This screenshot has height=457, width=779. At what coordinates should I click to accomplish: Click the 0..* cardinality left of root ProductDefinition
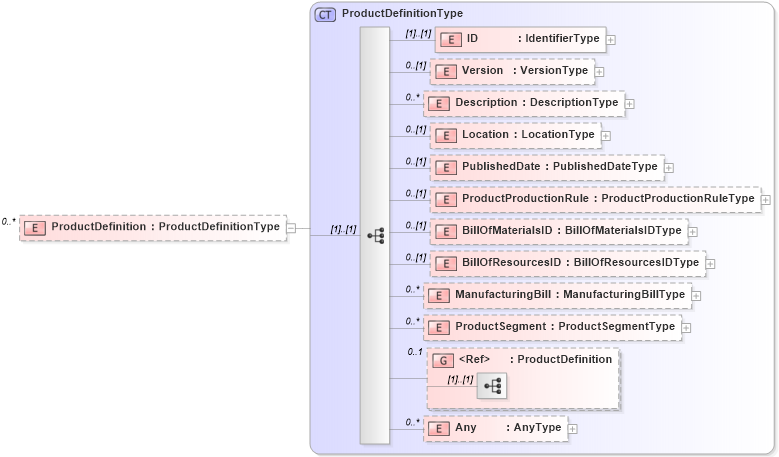click(x=8, y=222)
